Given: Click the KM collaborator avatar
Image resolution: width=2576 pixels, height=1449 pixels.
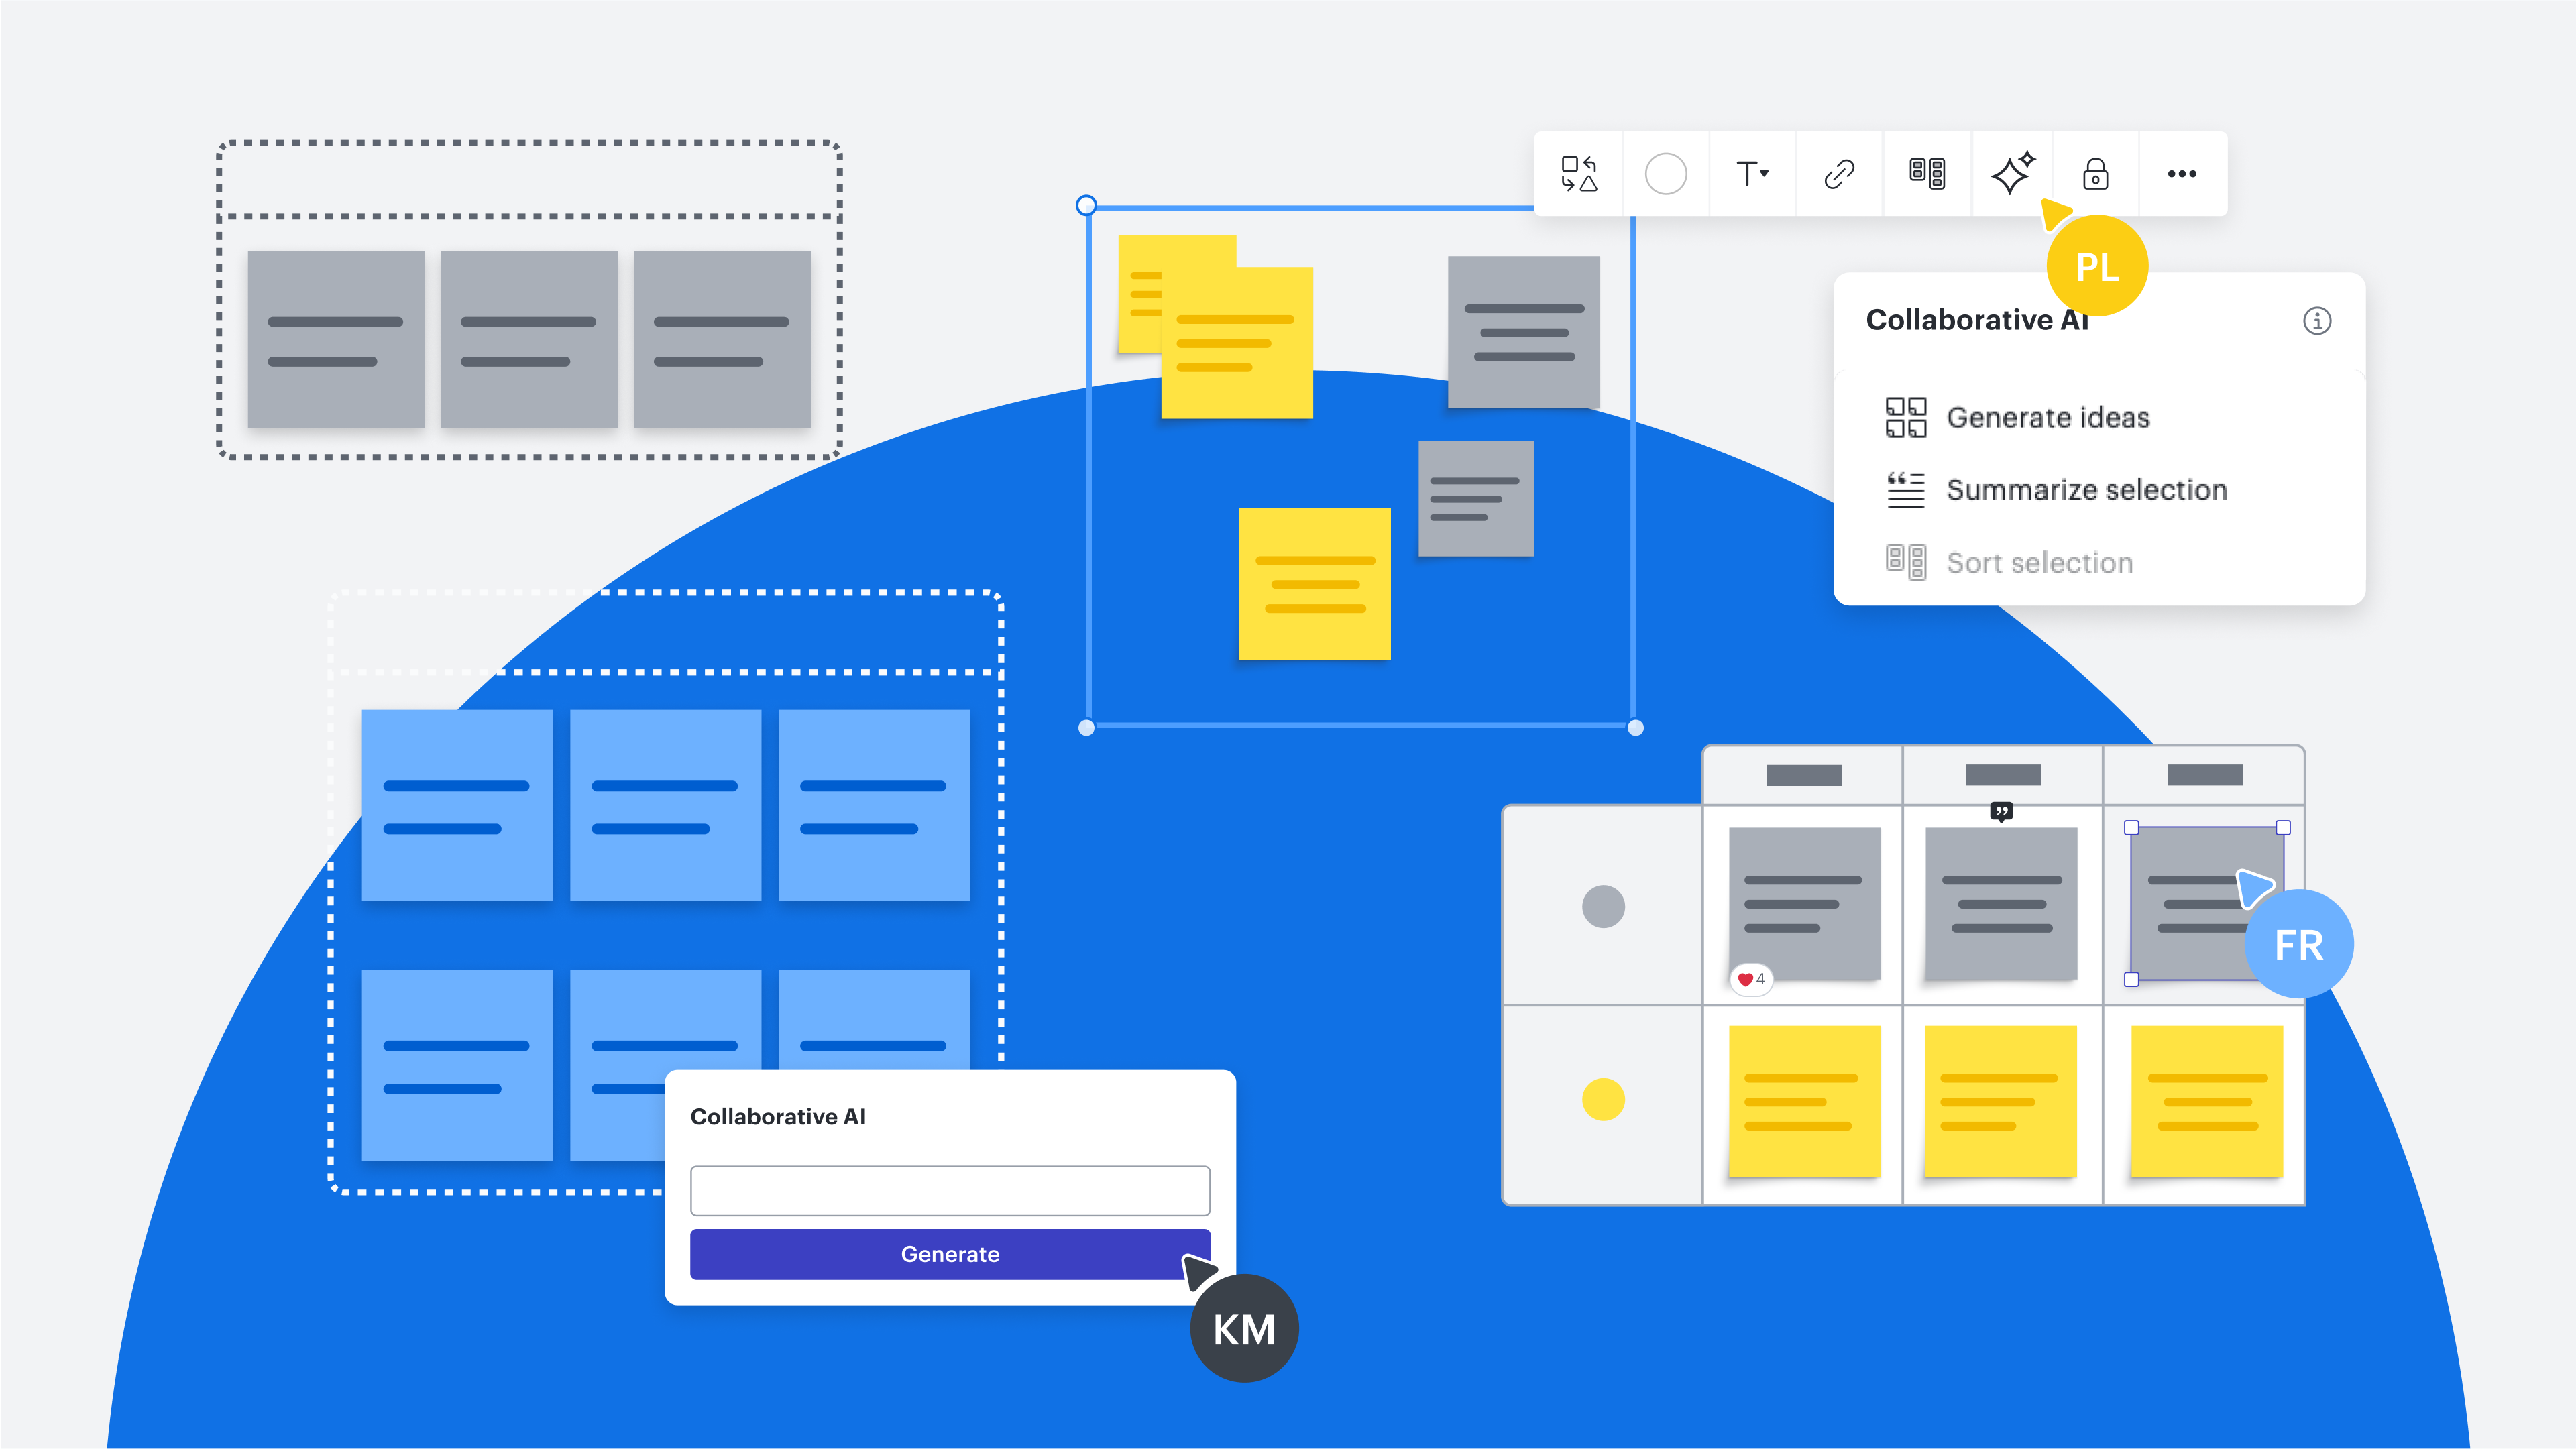Looking at the screenshot, I should (1244, 1329).
